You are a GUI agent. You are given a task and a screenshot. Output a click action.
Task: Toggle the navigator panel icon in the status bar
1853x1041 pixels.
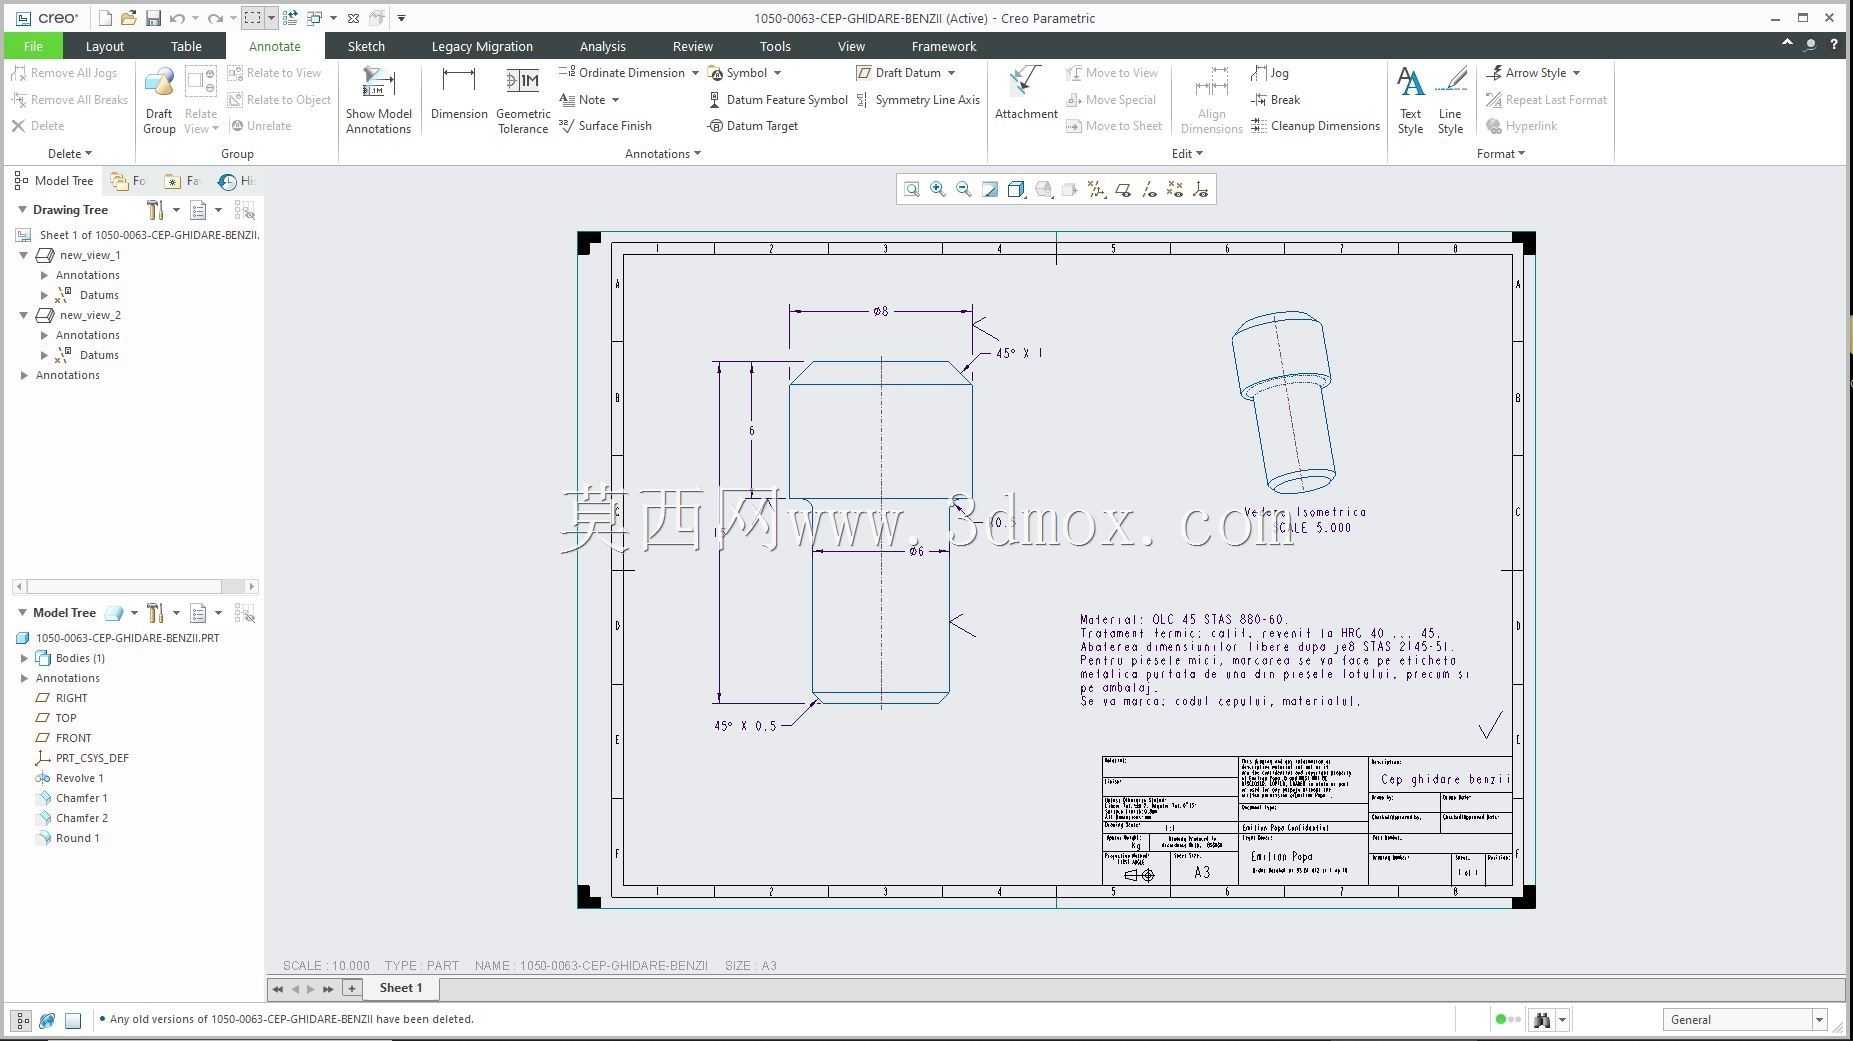[x=22, y=1020]
